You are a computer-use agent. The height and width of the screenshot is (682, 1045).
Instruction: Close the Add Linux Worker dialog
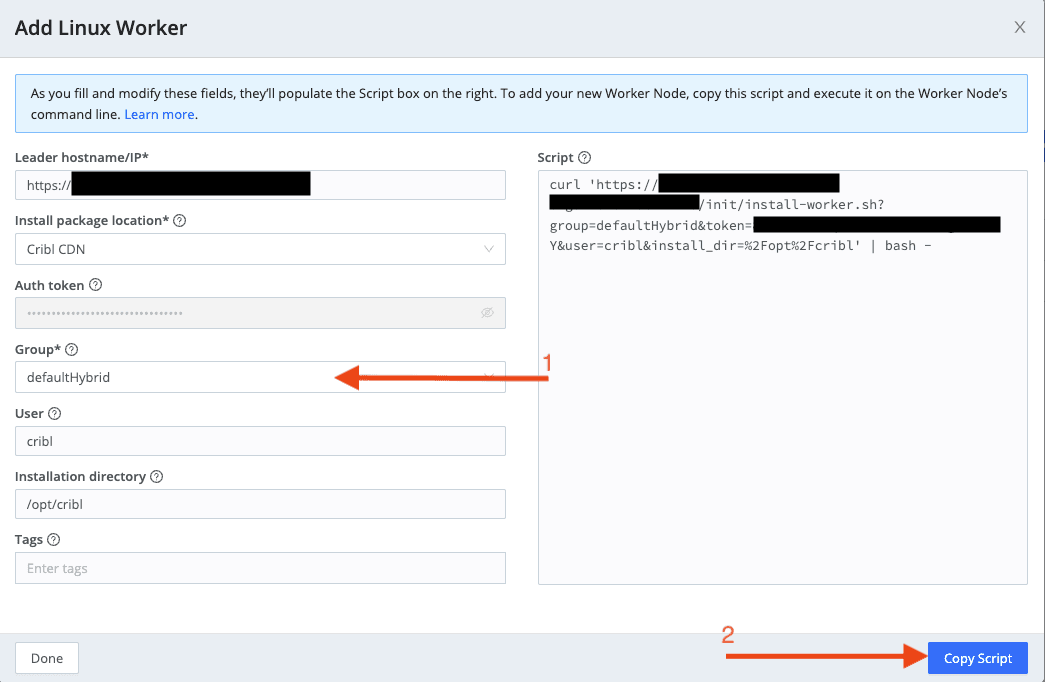(x=1019, y=27)
